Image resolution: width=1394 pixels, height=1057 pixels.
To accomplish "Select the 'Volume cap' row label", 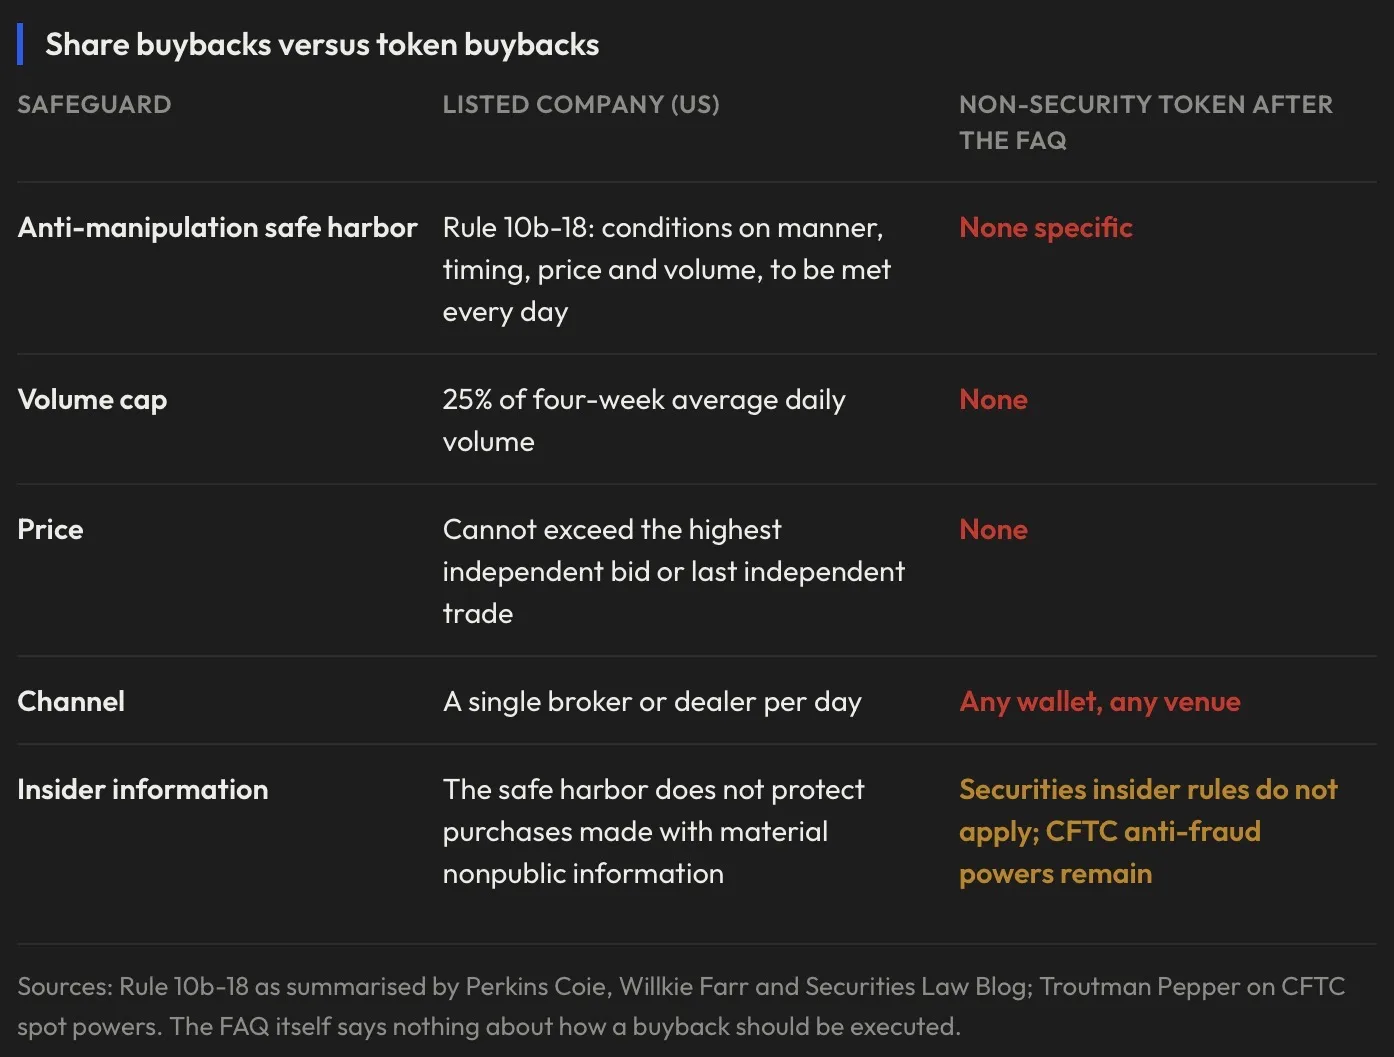I will 92,400.
